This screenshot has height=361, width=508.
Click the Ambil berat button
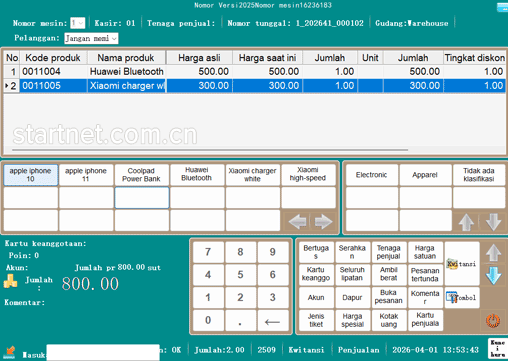[x=389, y=275]
